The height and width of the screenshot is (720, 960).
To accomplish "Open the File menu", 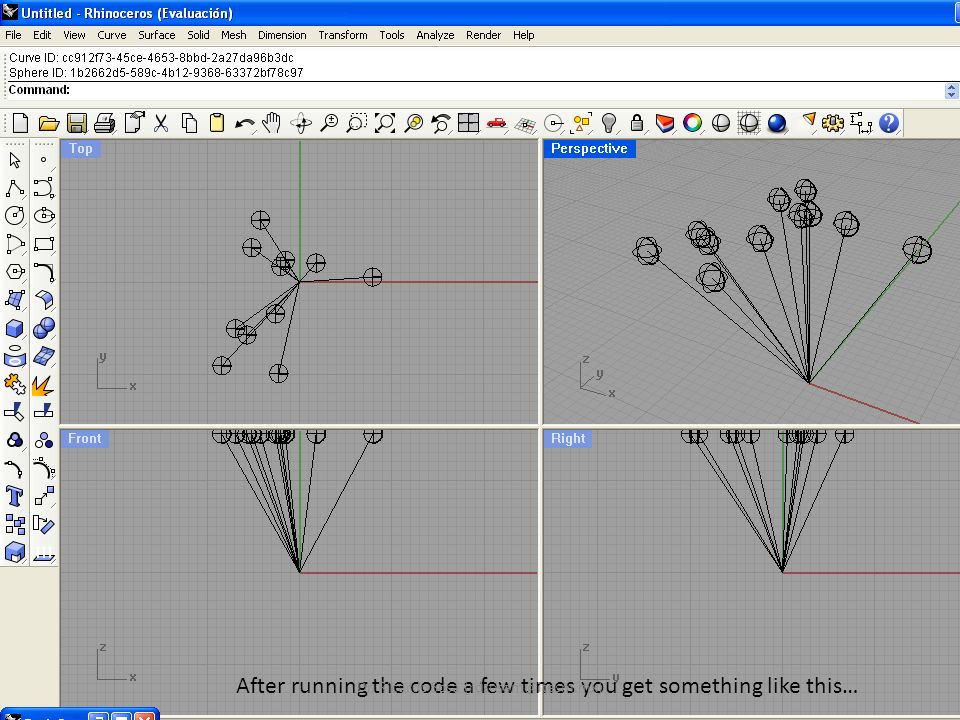I will click(x=13, y=35).
